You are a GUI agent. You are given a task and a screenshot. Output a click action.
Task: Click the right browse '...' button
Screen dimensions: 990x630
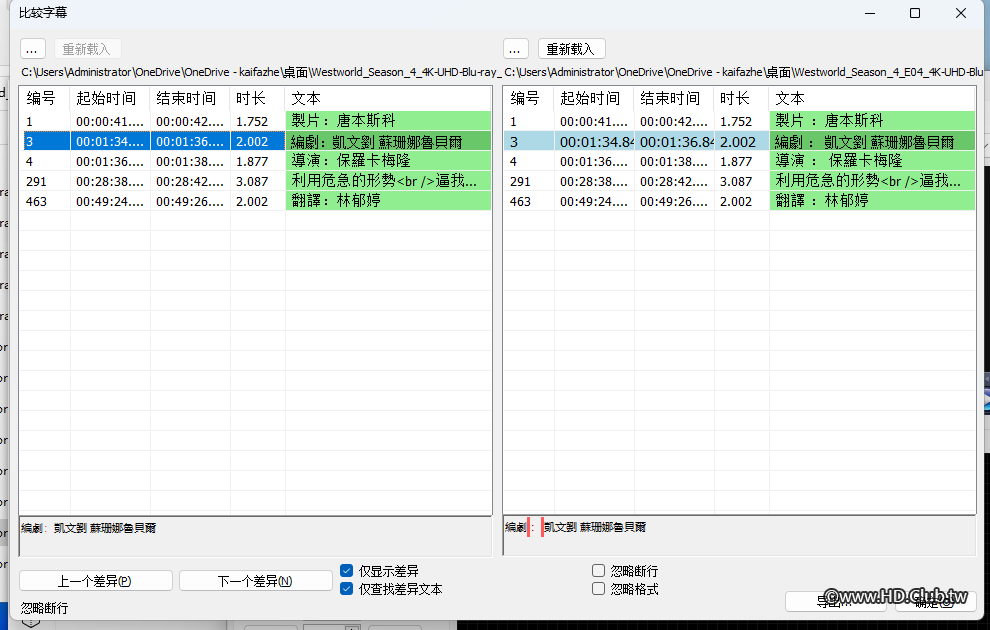[x=515, y=49]
